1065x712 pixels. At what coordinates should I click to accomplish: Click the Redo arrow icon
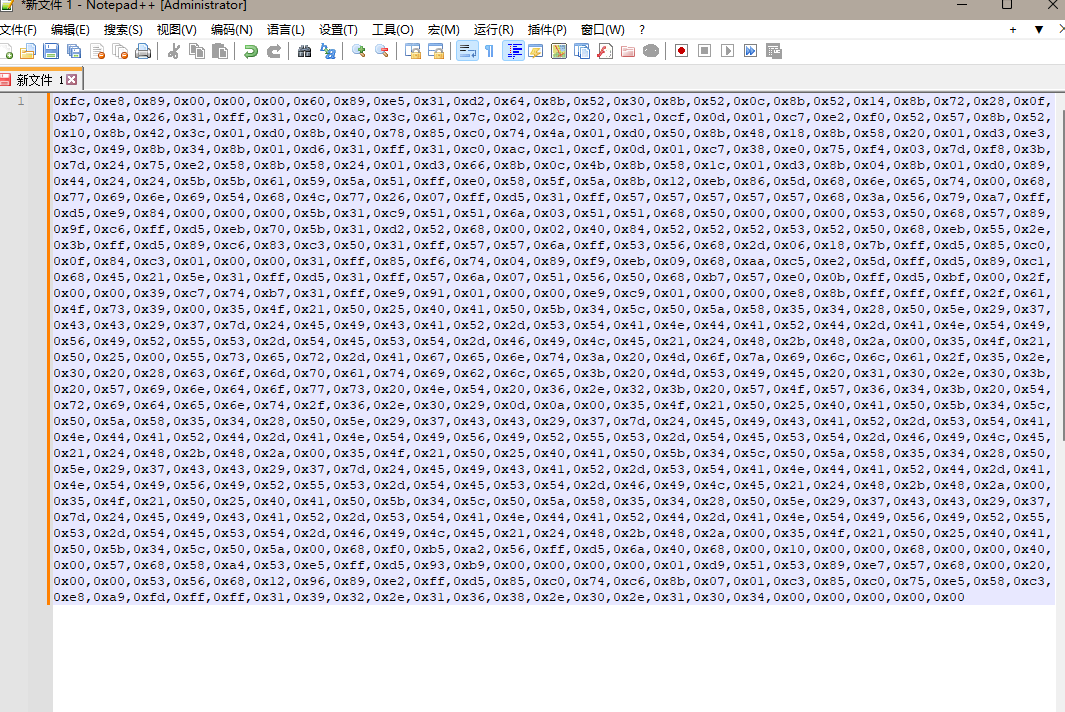pos(274,51)
